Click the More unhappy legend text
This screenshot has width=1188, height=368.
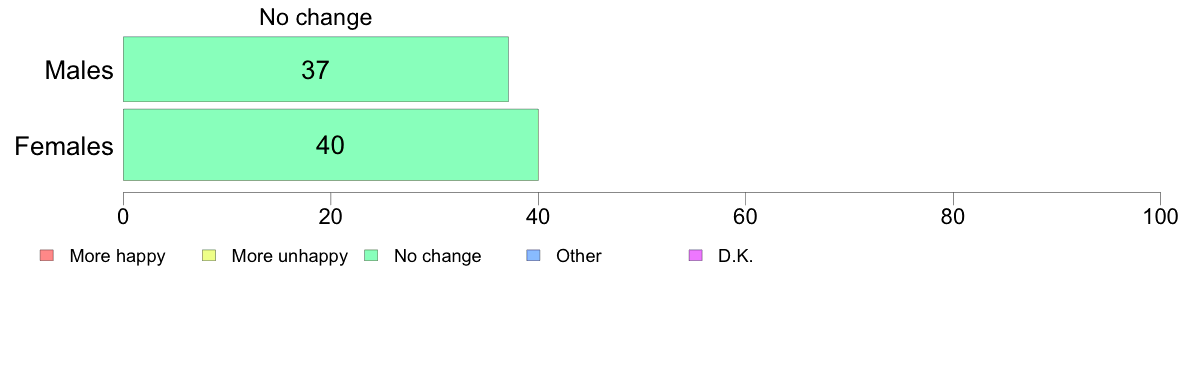[x=289, y=256]
